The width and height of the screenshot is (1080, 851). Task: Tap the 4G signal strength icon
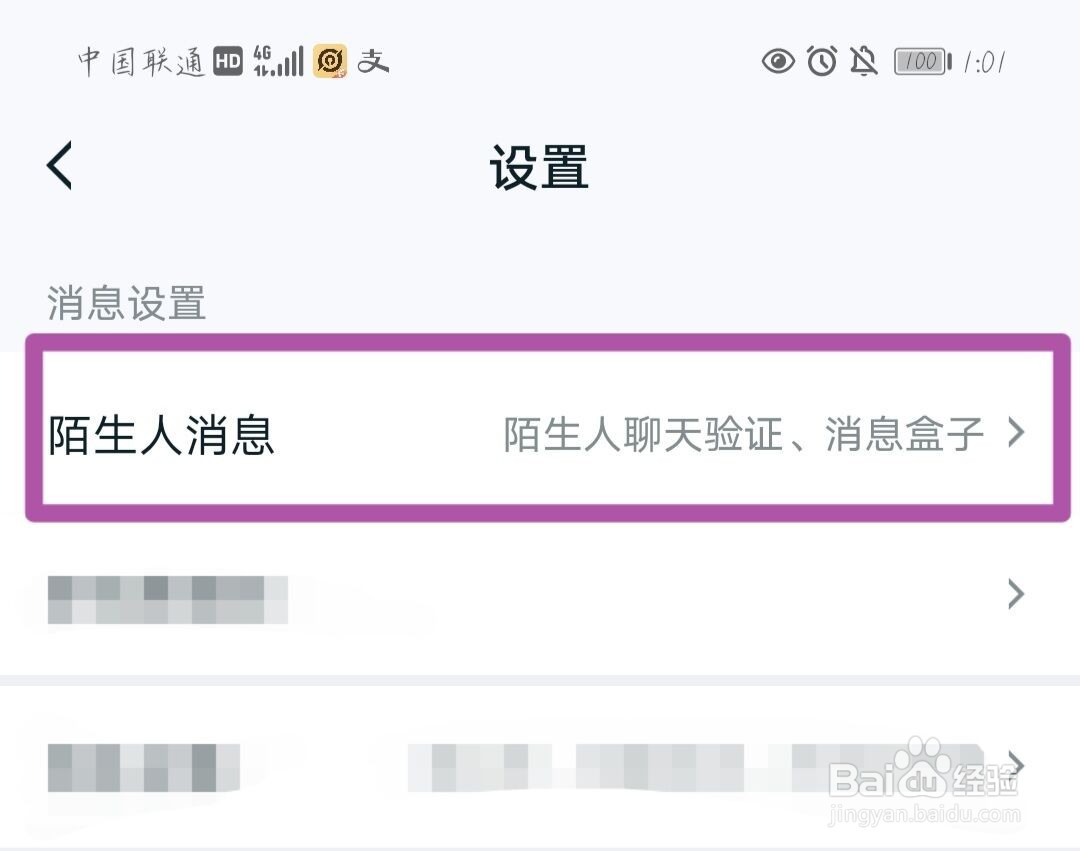tap(278, 61)
